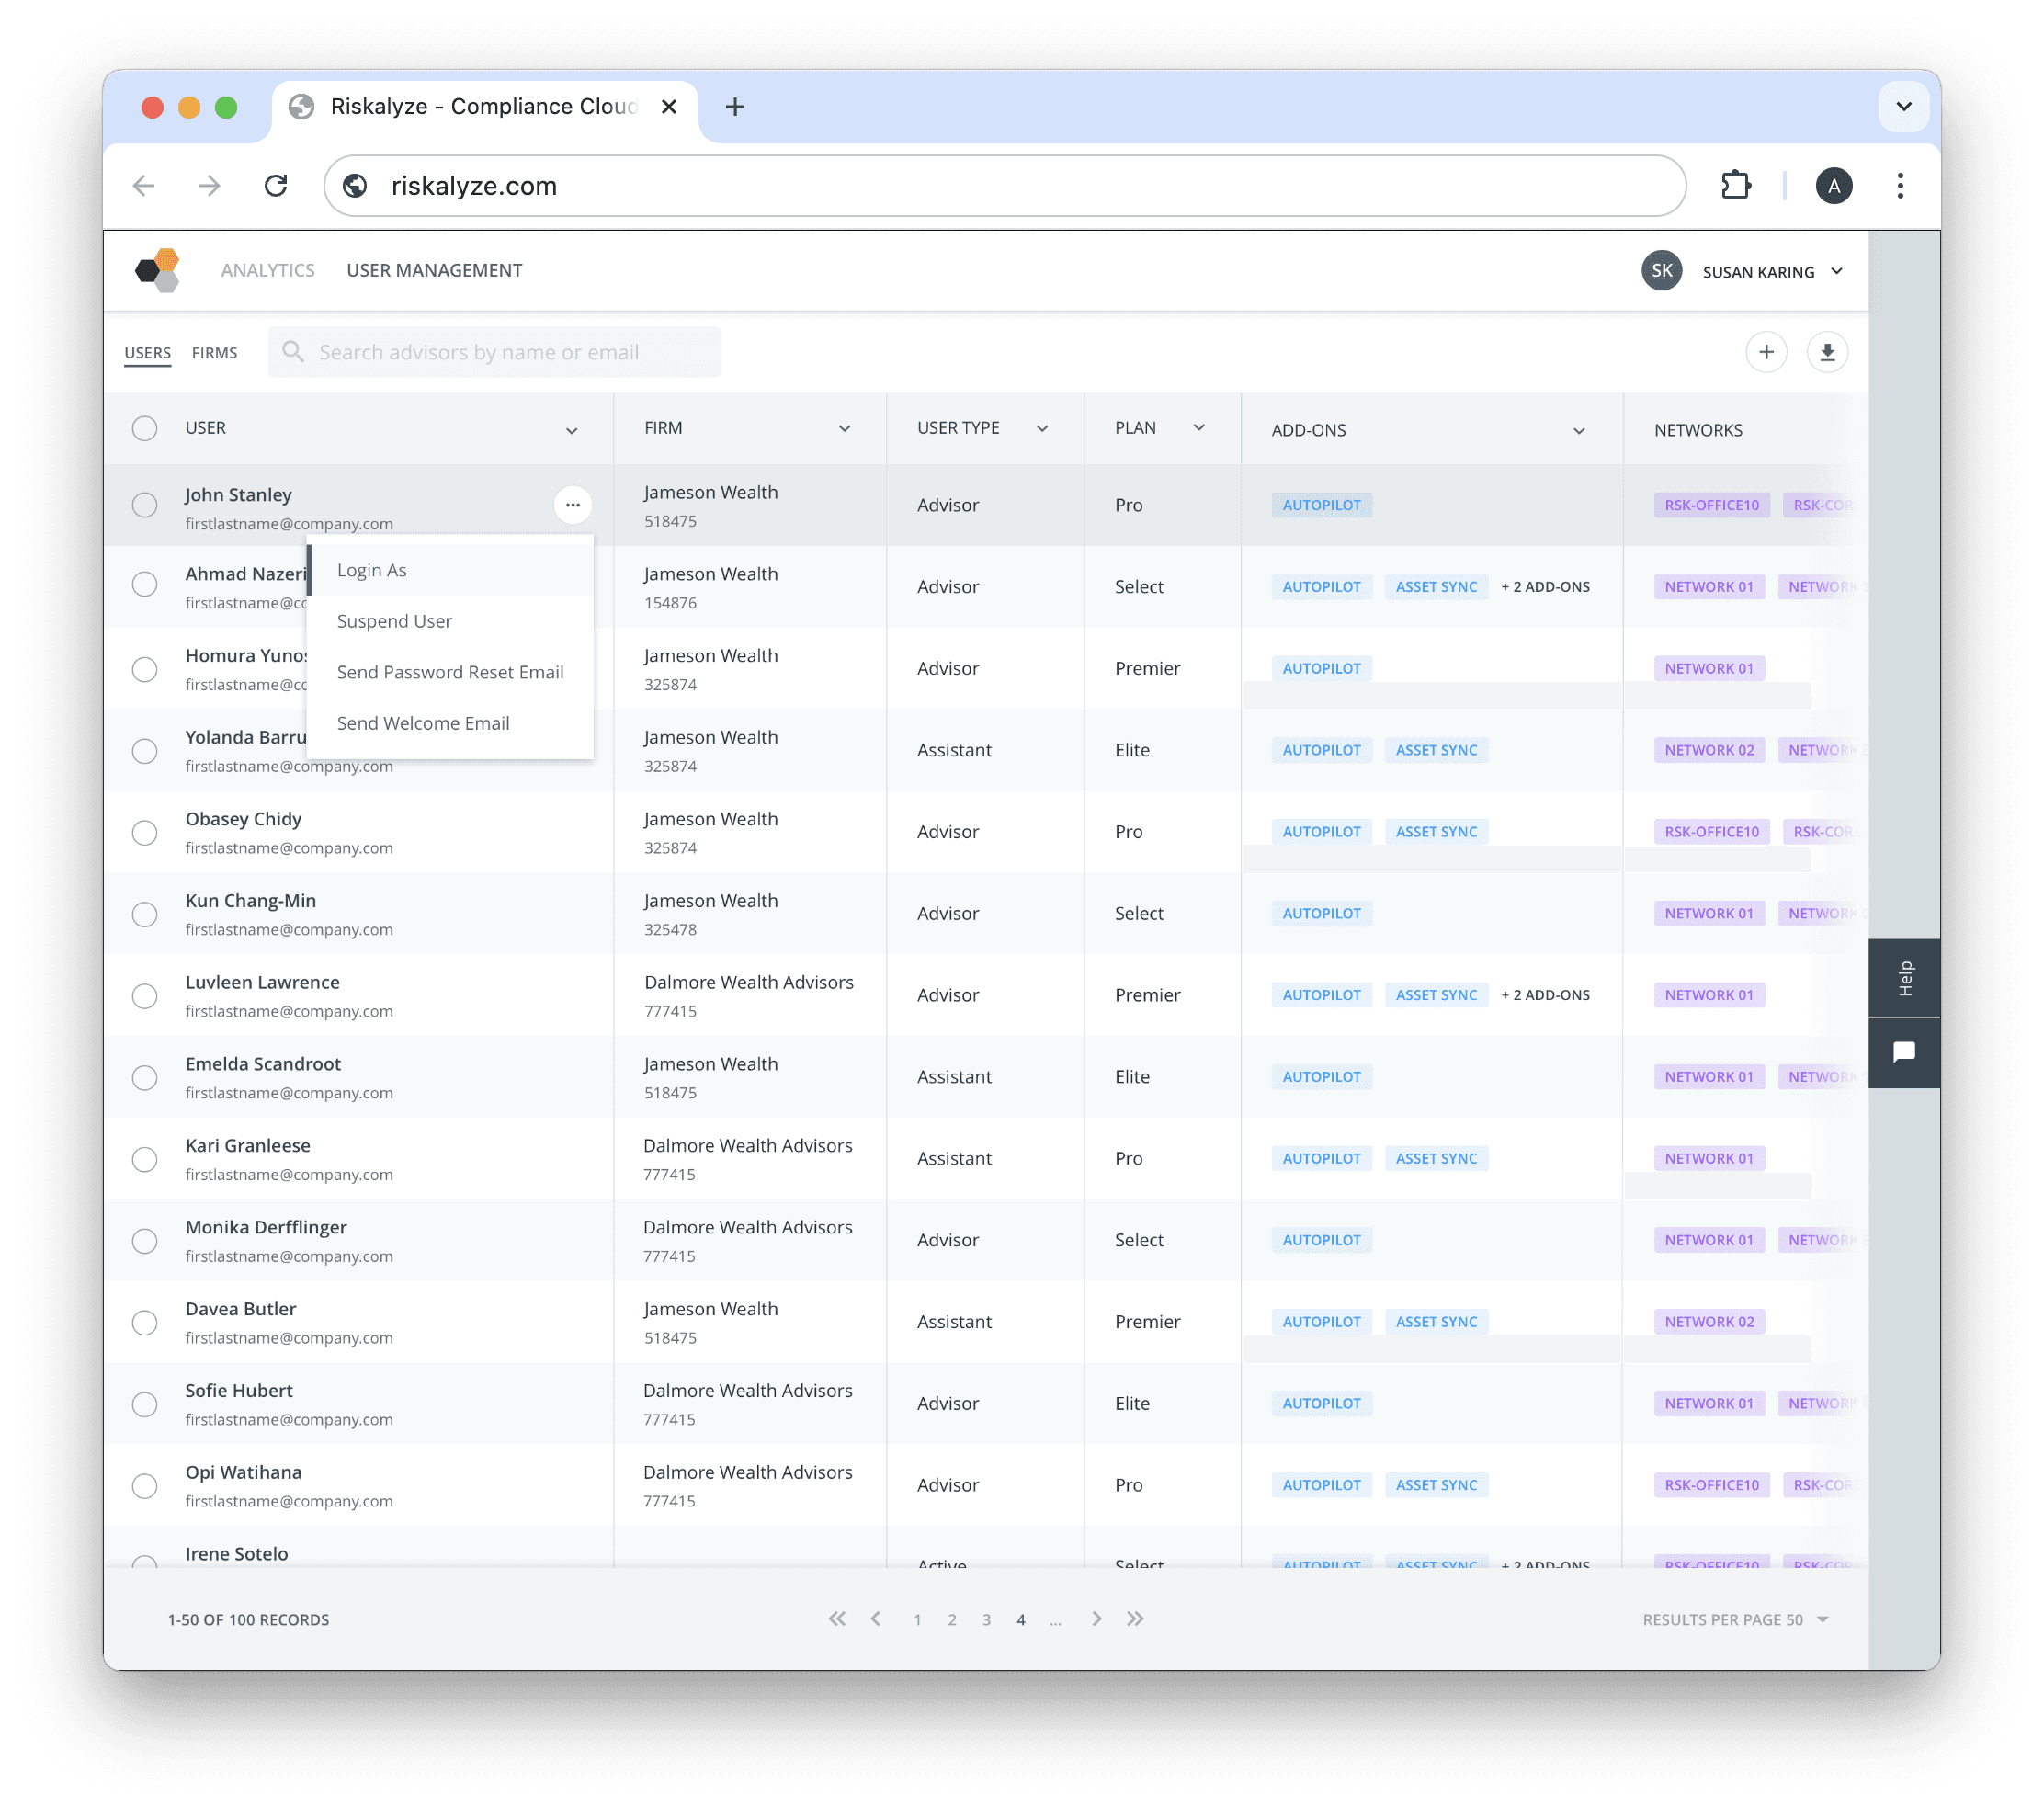Image resolution: width=2044 pixels, height=1807 pixels.
Task: Click the search advisors input field
Action: pos(495,352)
